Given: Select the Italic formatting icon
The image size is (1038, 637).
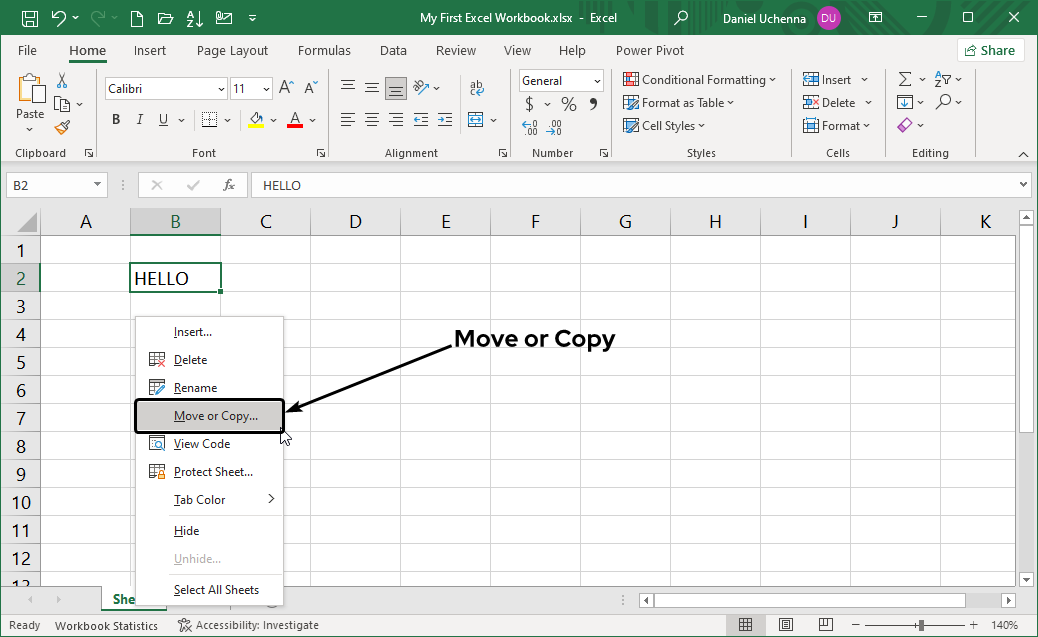Looking at the screenshot, I should coord(139,119).
